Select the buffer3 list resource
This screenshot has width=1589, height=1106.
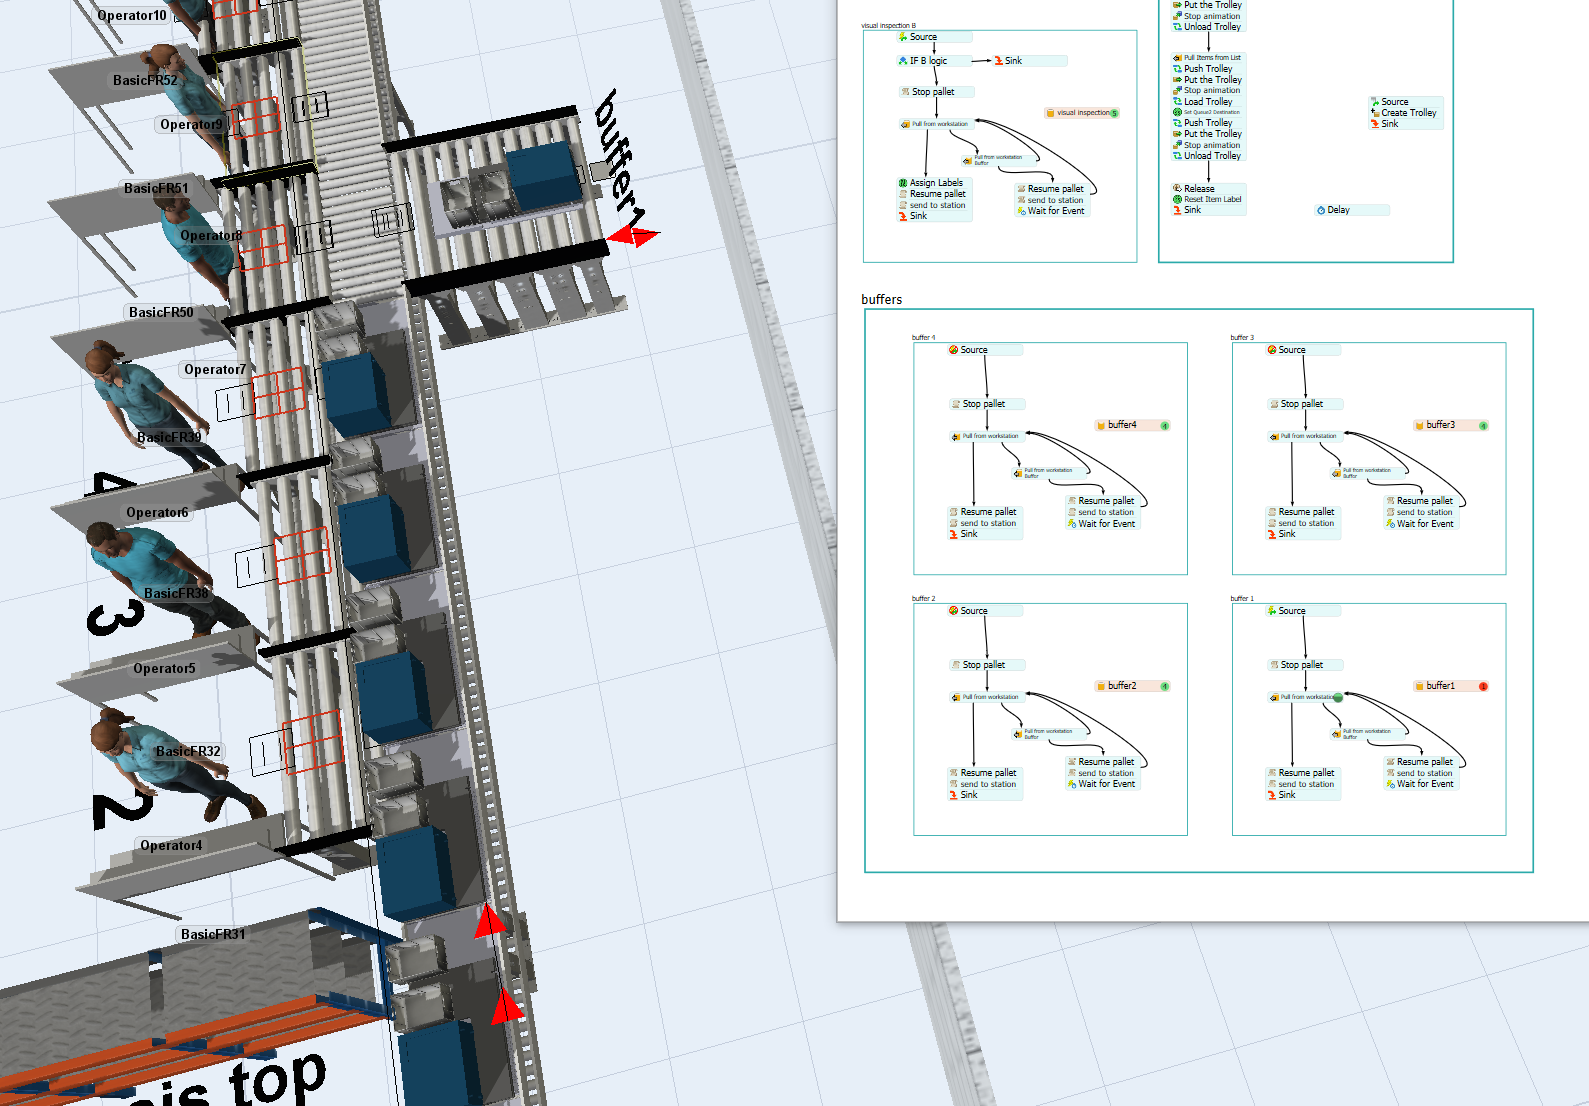(x=1440, y=425)
